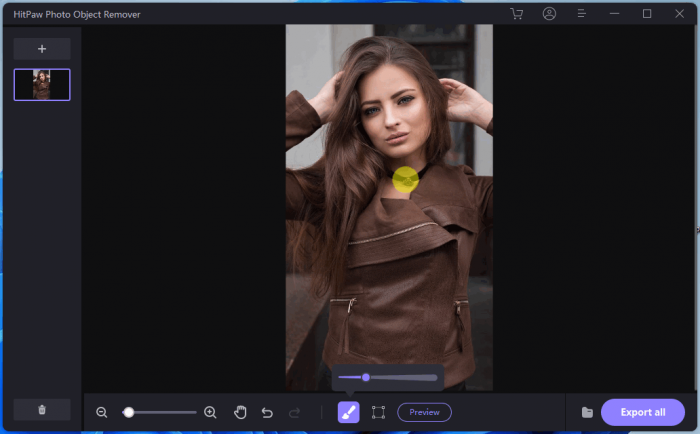Image resolution: width=700 pixels, height=434 pixels.
Task: Zoom out with the magnifier minus icon
Action: pos(102,412)
